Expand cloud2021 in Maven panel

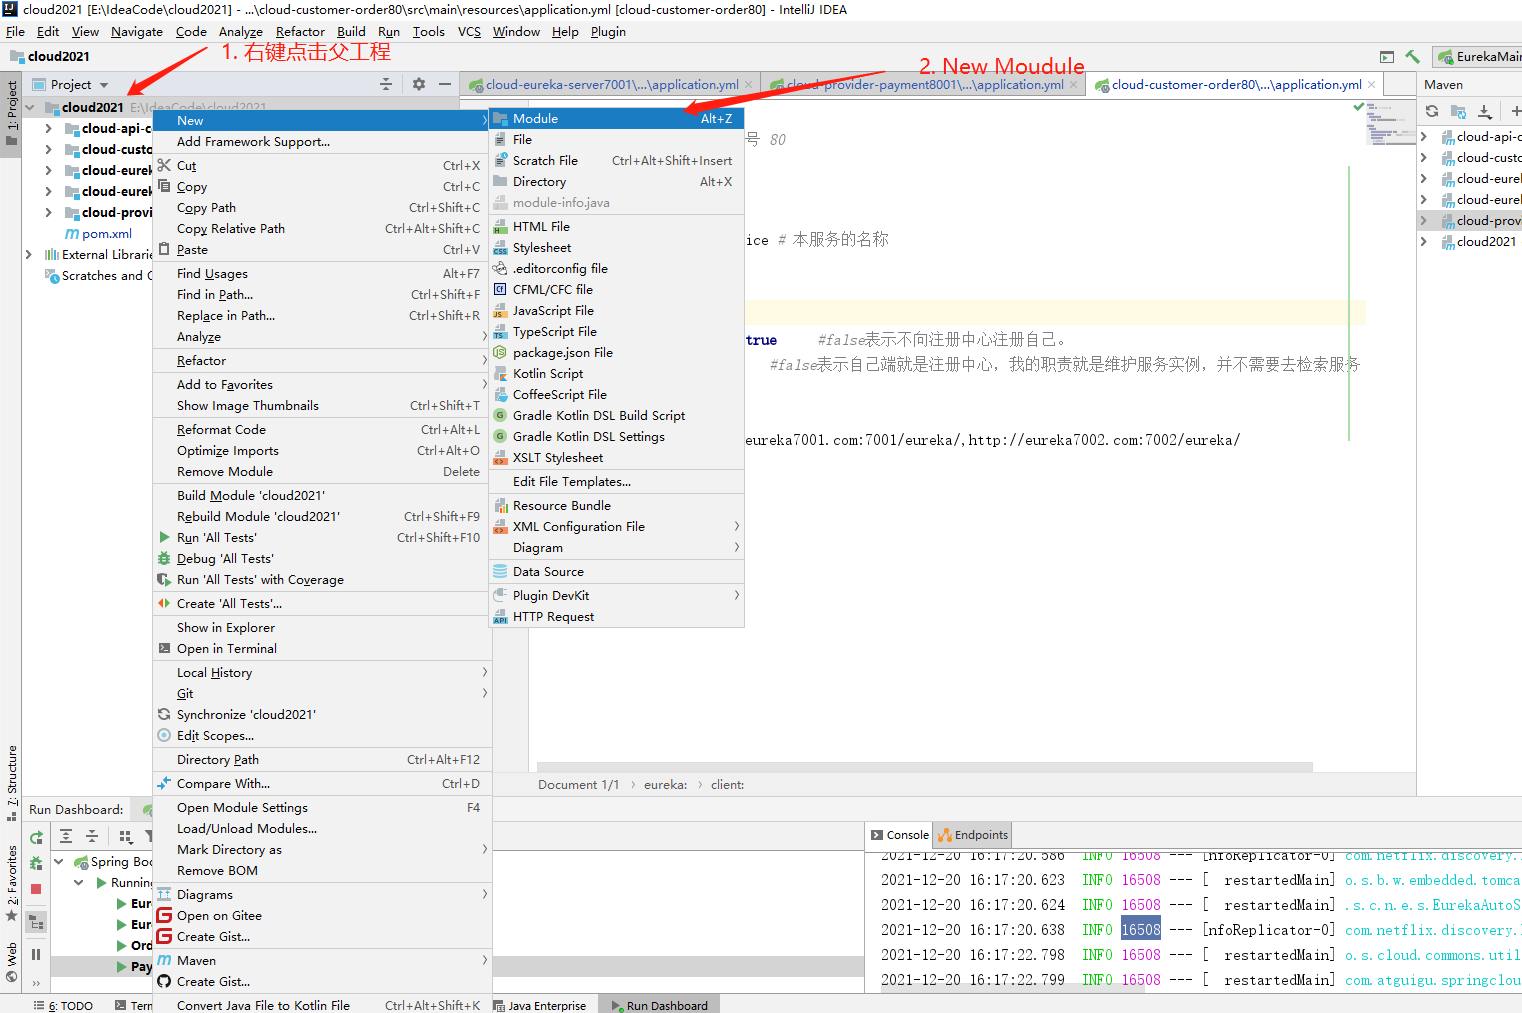coord(1424,241)
